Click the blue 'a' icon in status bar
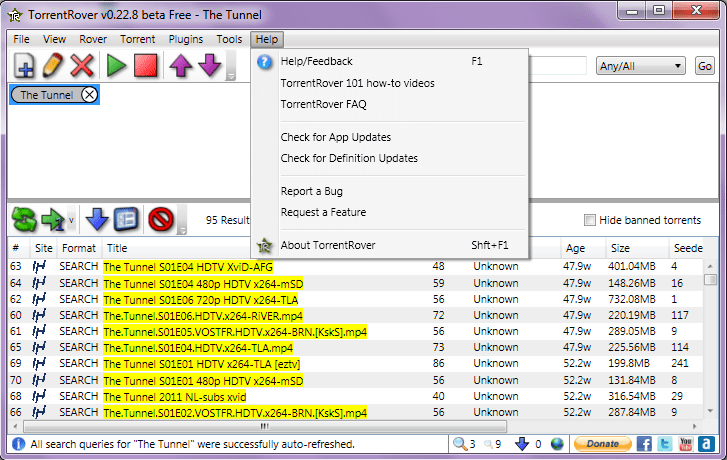 point(706,444)
